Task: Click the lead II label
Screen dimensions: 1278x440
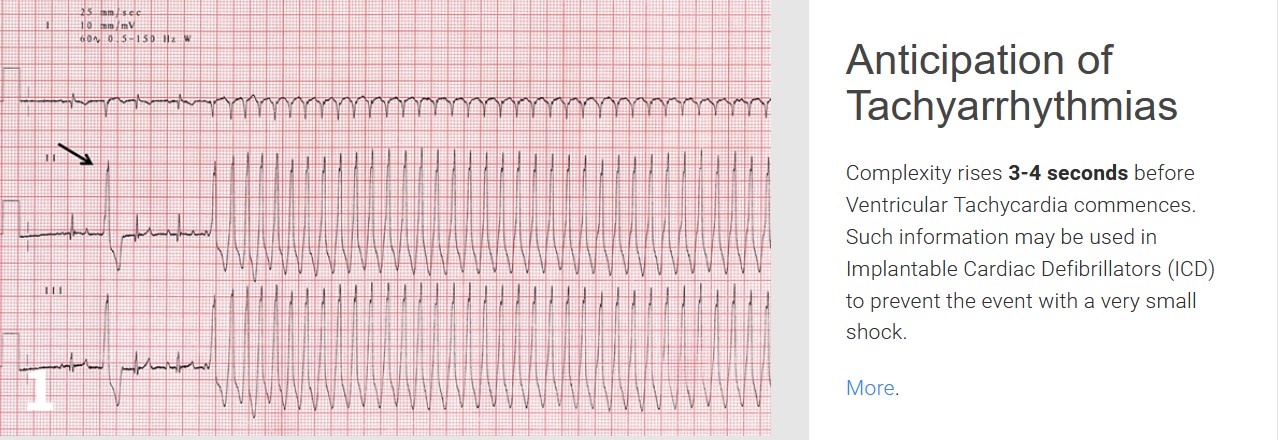Action: [48, 158]
